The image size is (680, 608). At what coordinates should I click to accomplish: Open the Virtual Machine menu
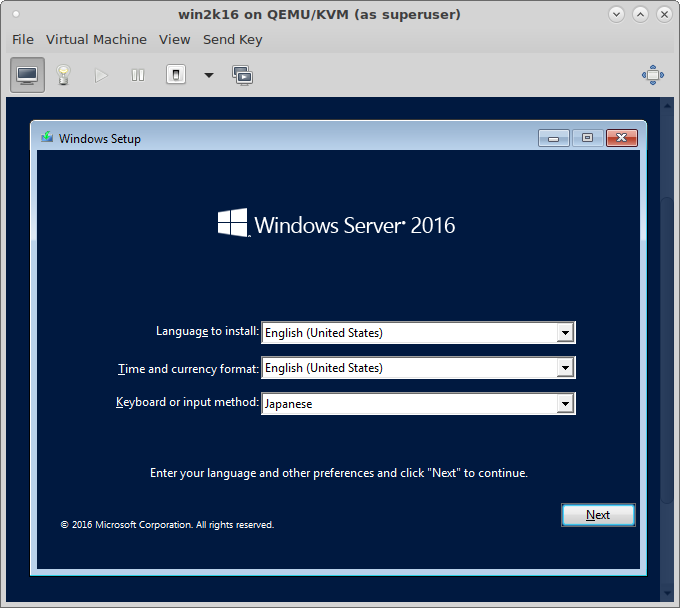pos(96,39)
